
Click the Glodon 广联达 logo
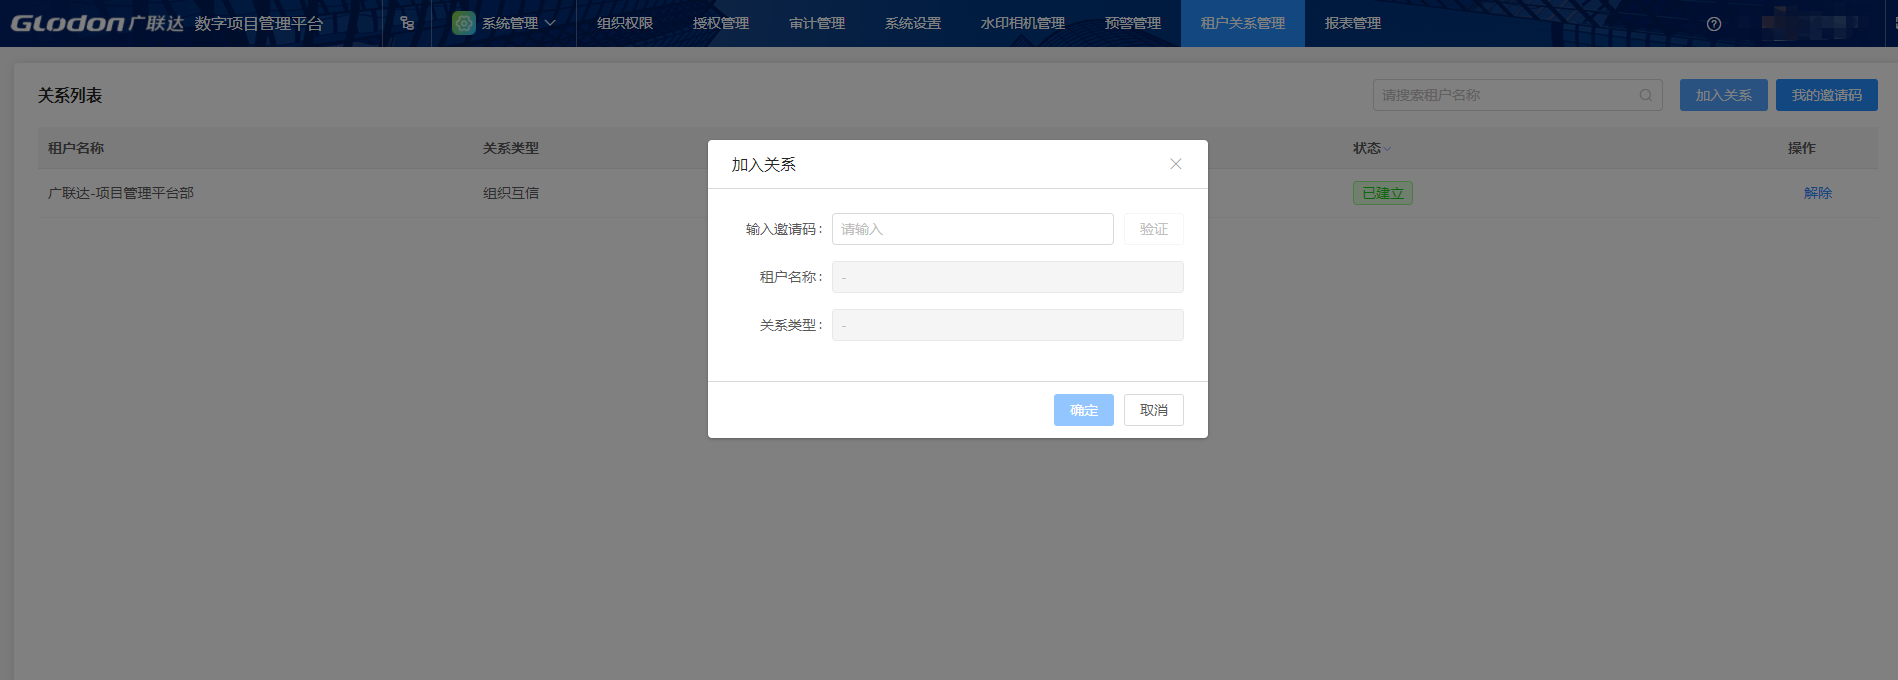point(97,23)
